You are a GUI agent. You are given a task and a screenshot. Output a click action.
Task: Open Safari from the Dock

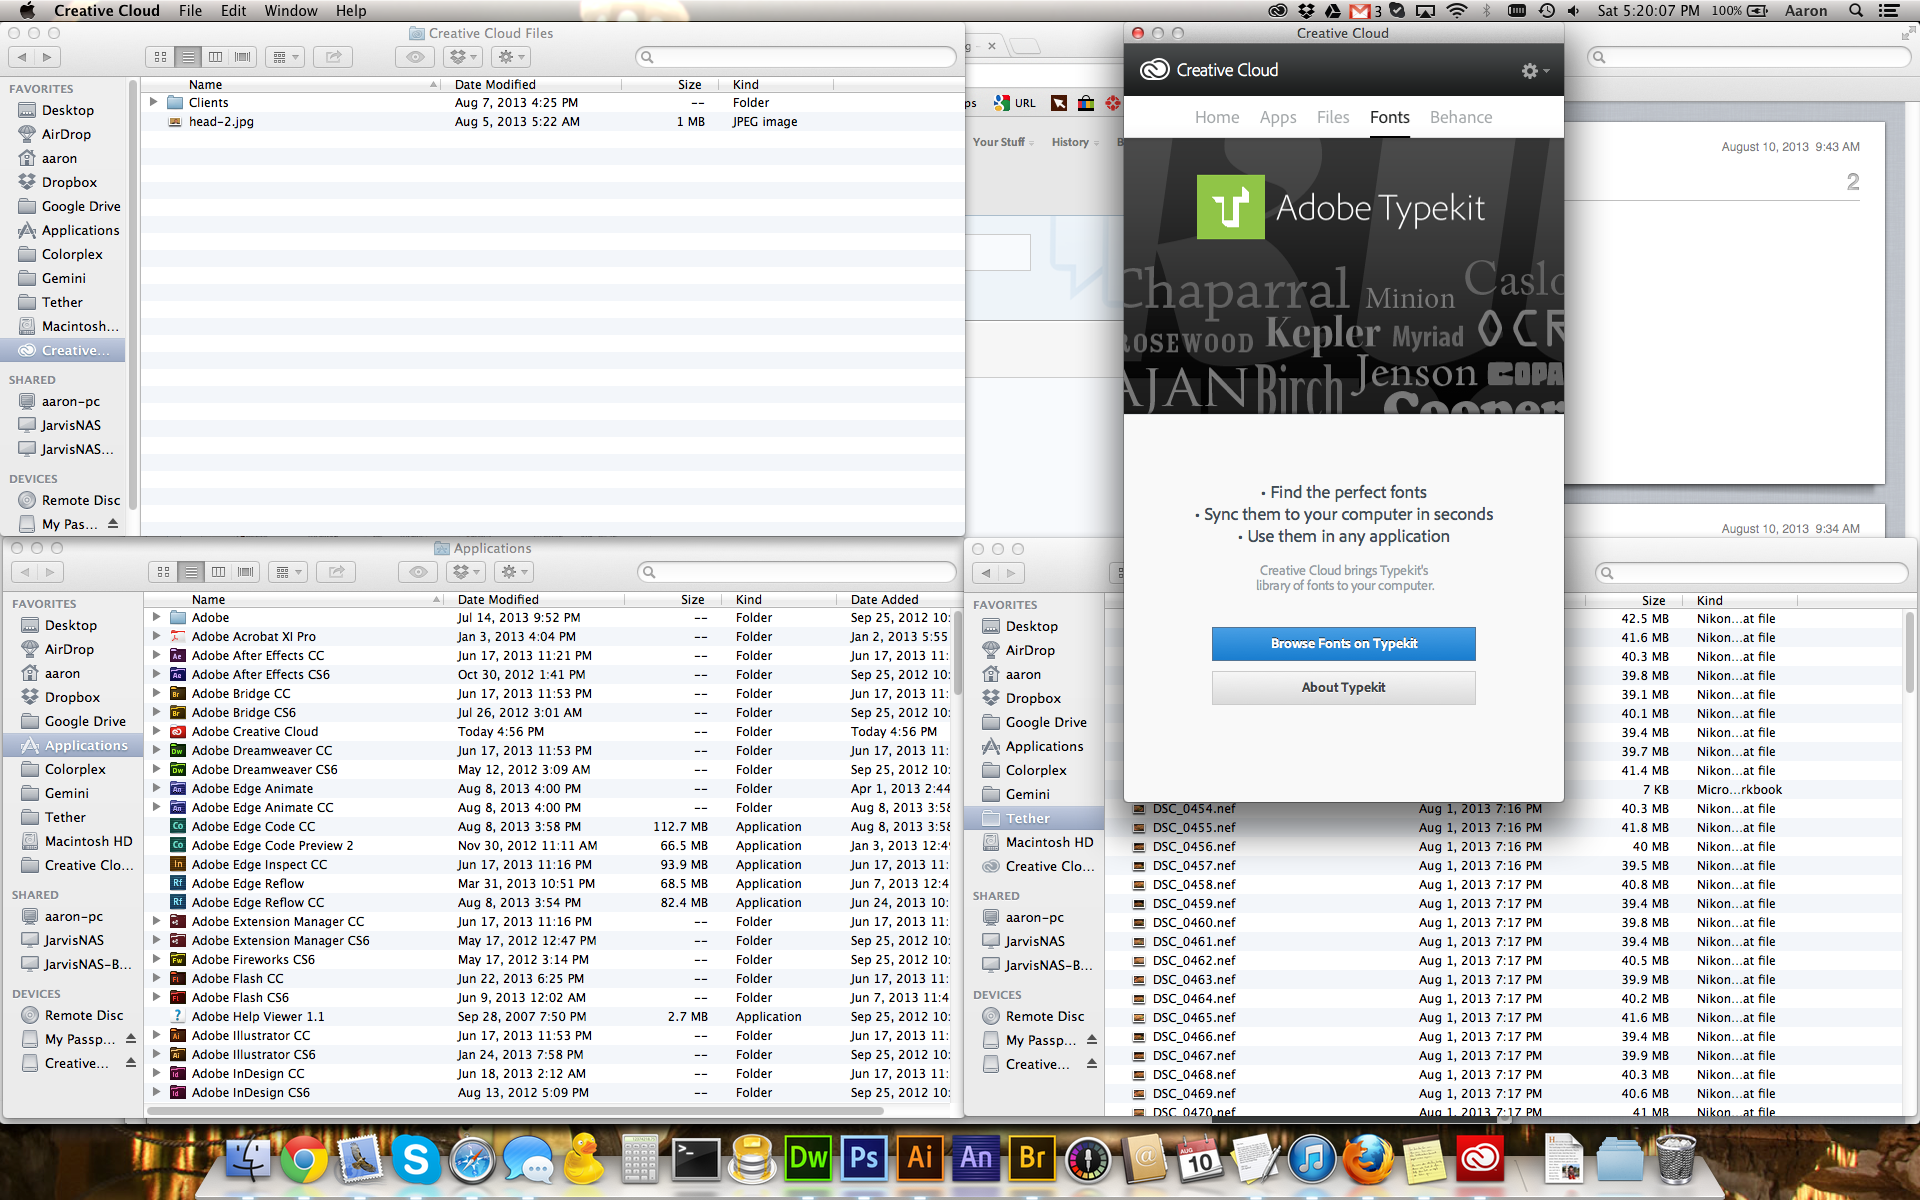(471, 1159)
